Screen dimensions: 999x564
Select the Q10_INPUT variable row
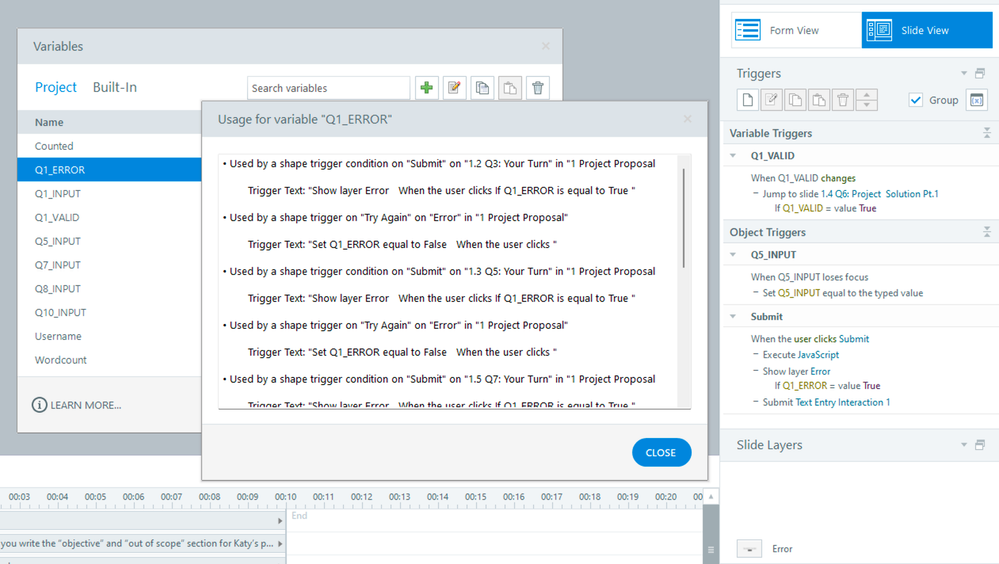coord(110,312)
